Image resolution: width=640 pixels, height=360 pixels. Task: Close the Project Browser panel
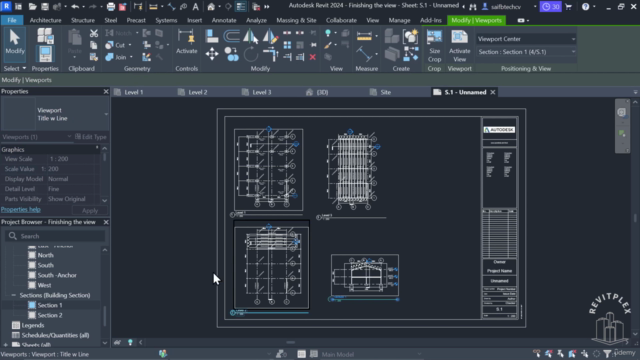106,222
